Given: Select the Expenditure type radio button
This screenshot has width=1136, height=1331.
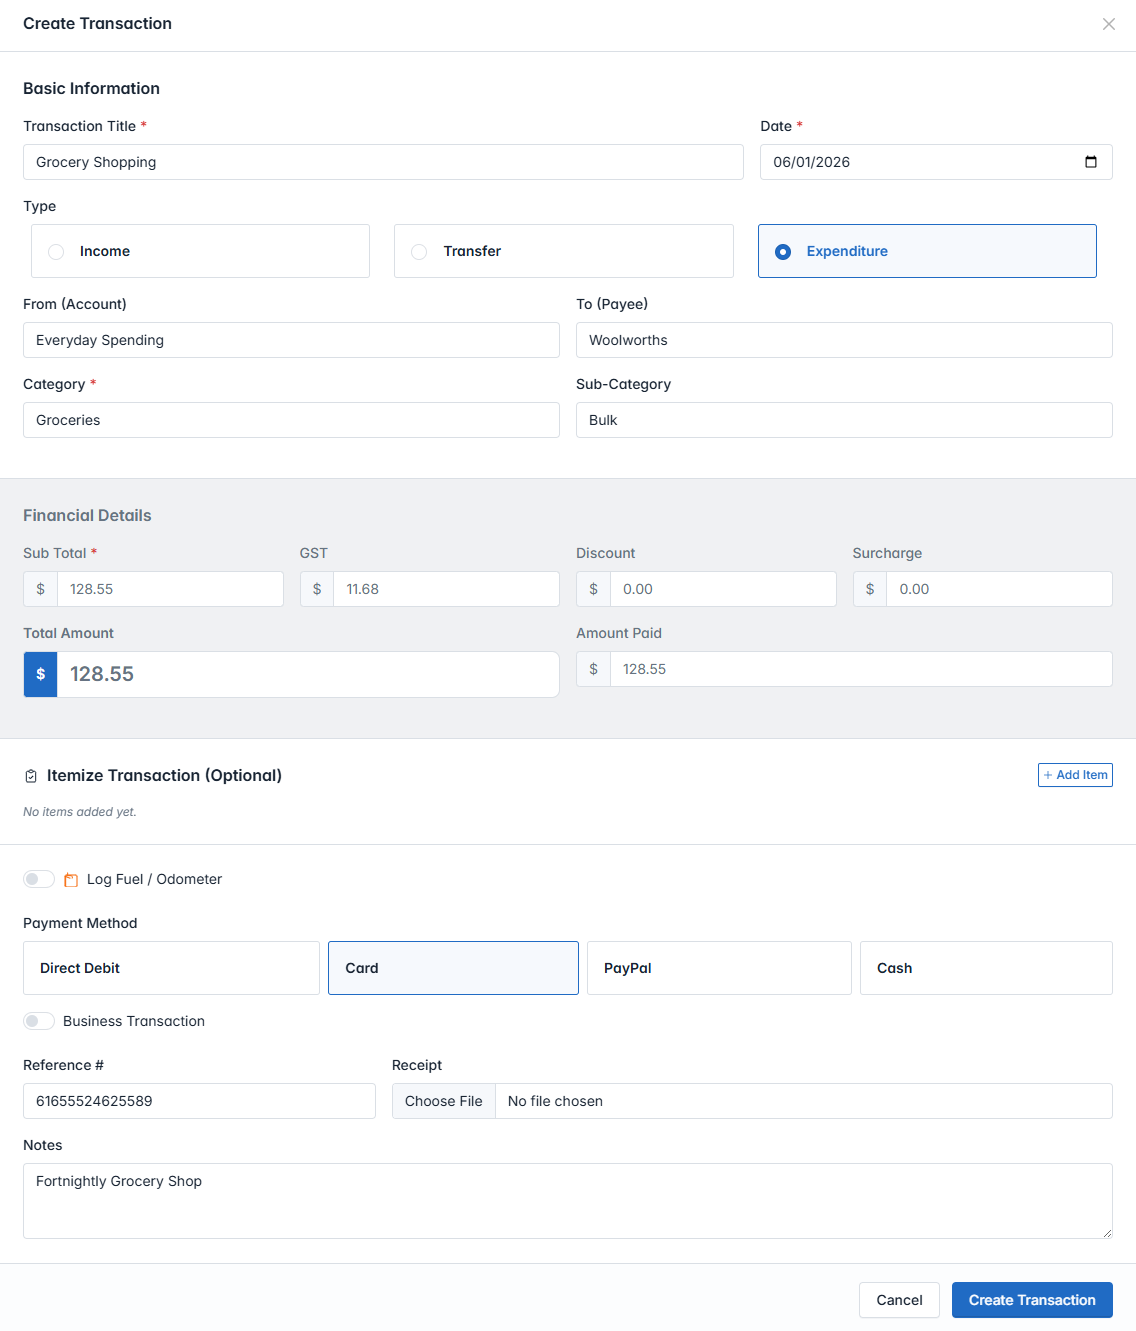Looking at the screenshot, I should 783,252.
